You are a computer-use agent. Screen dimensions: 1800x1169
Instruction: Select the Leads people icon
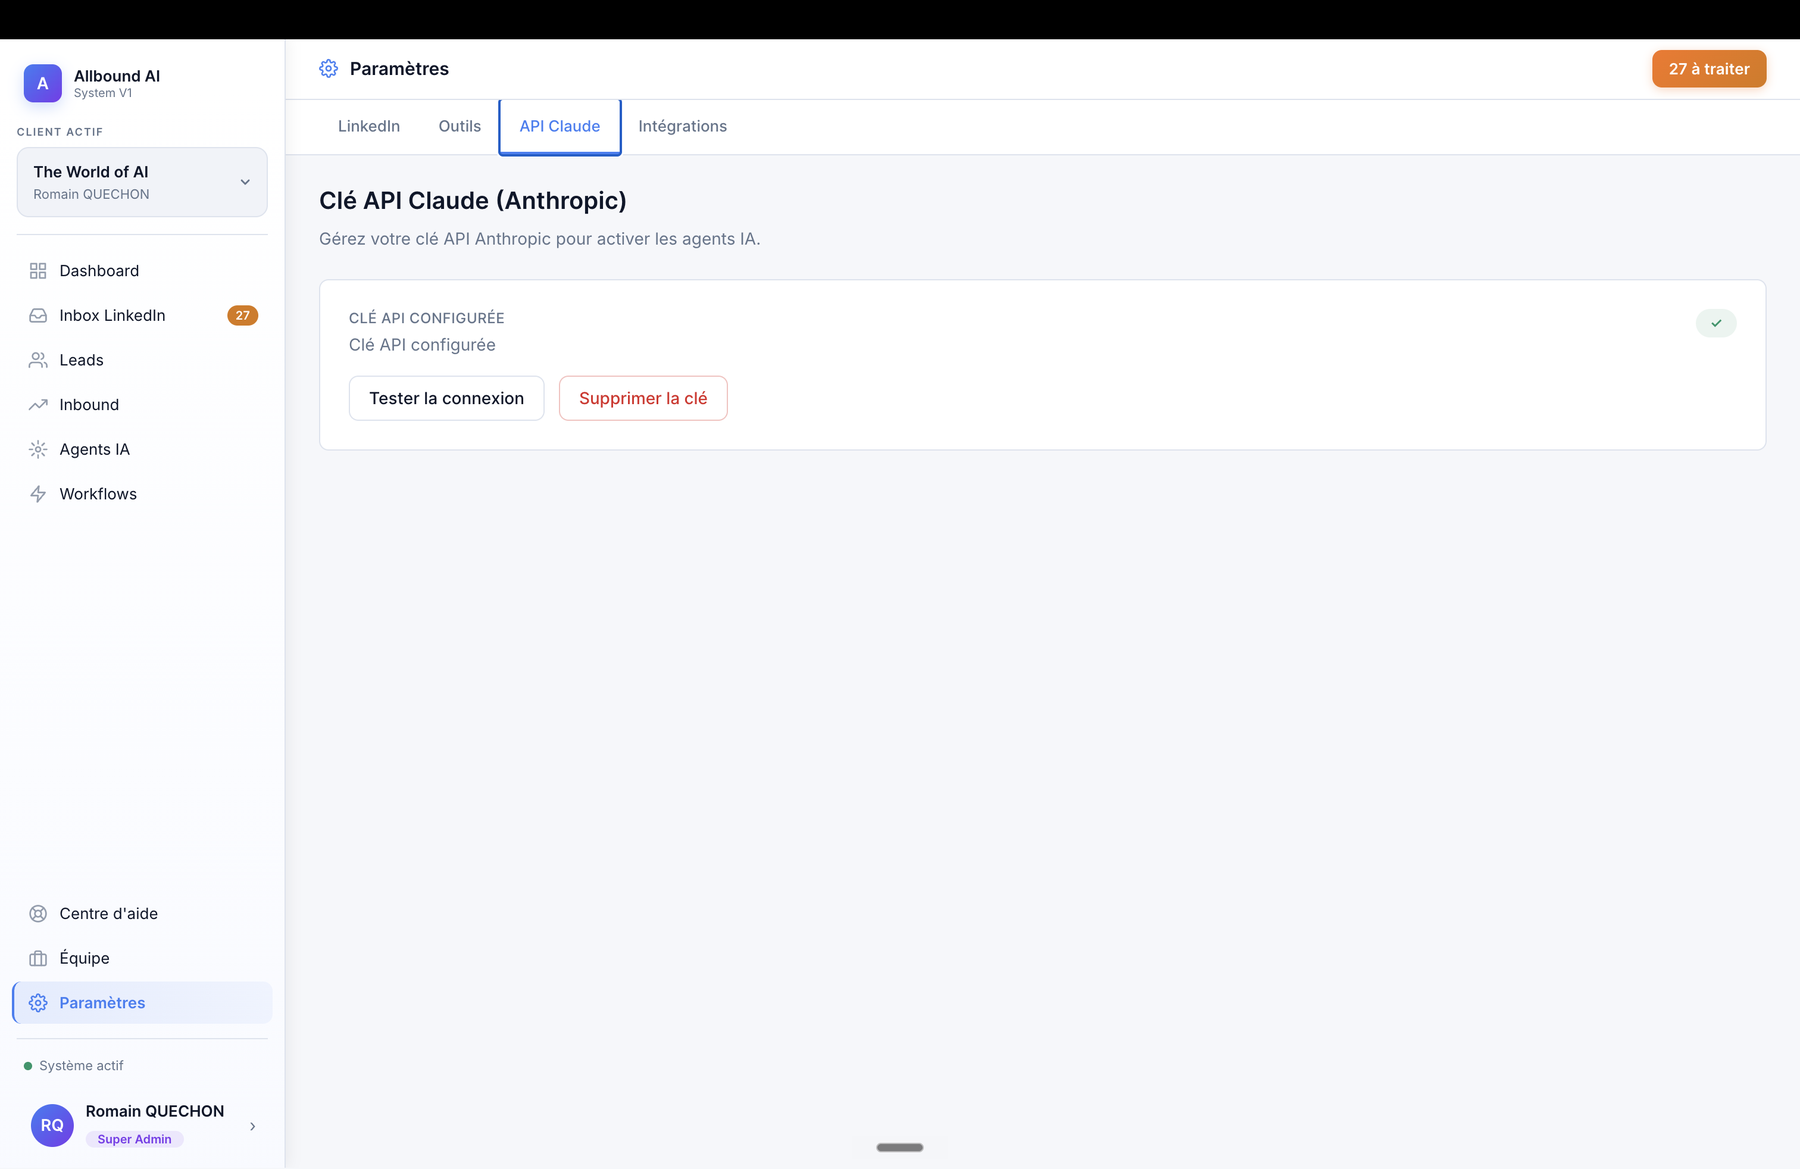coord(38,360)
